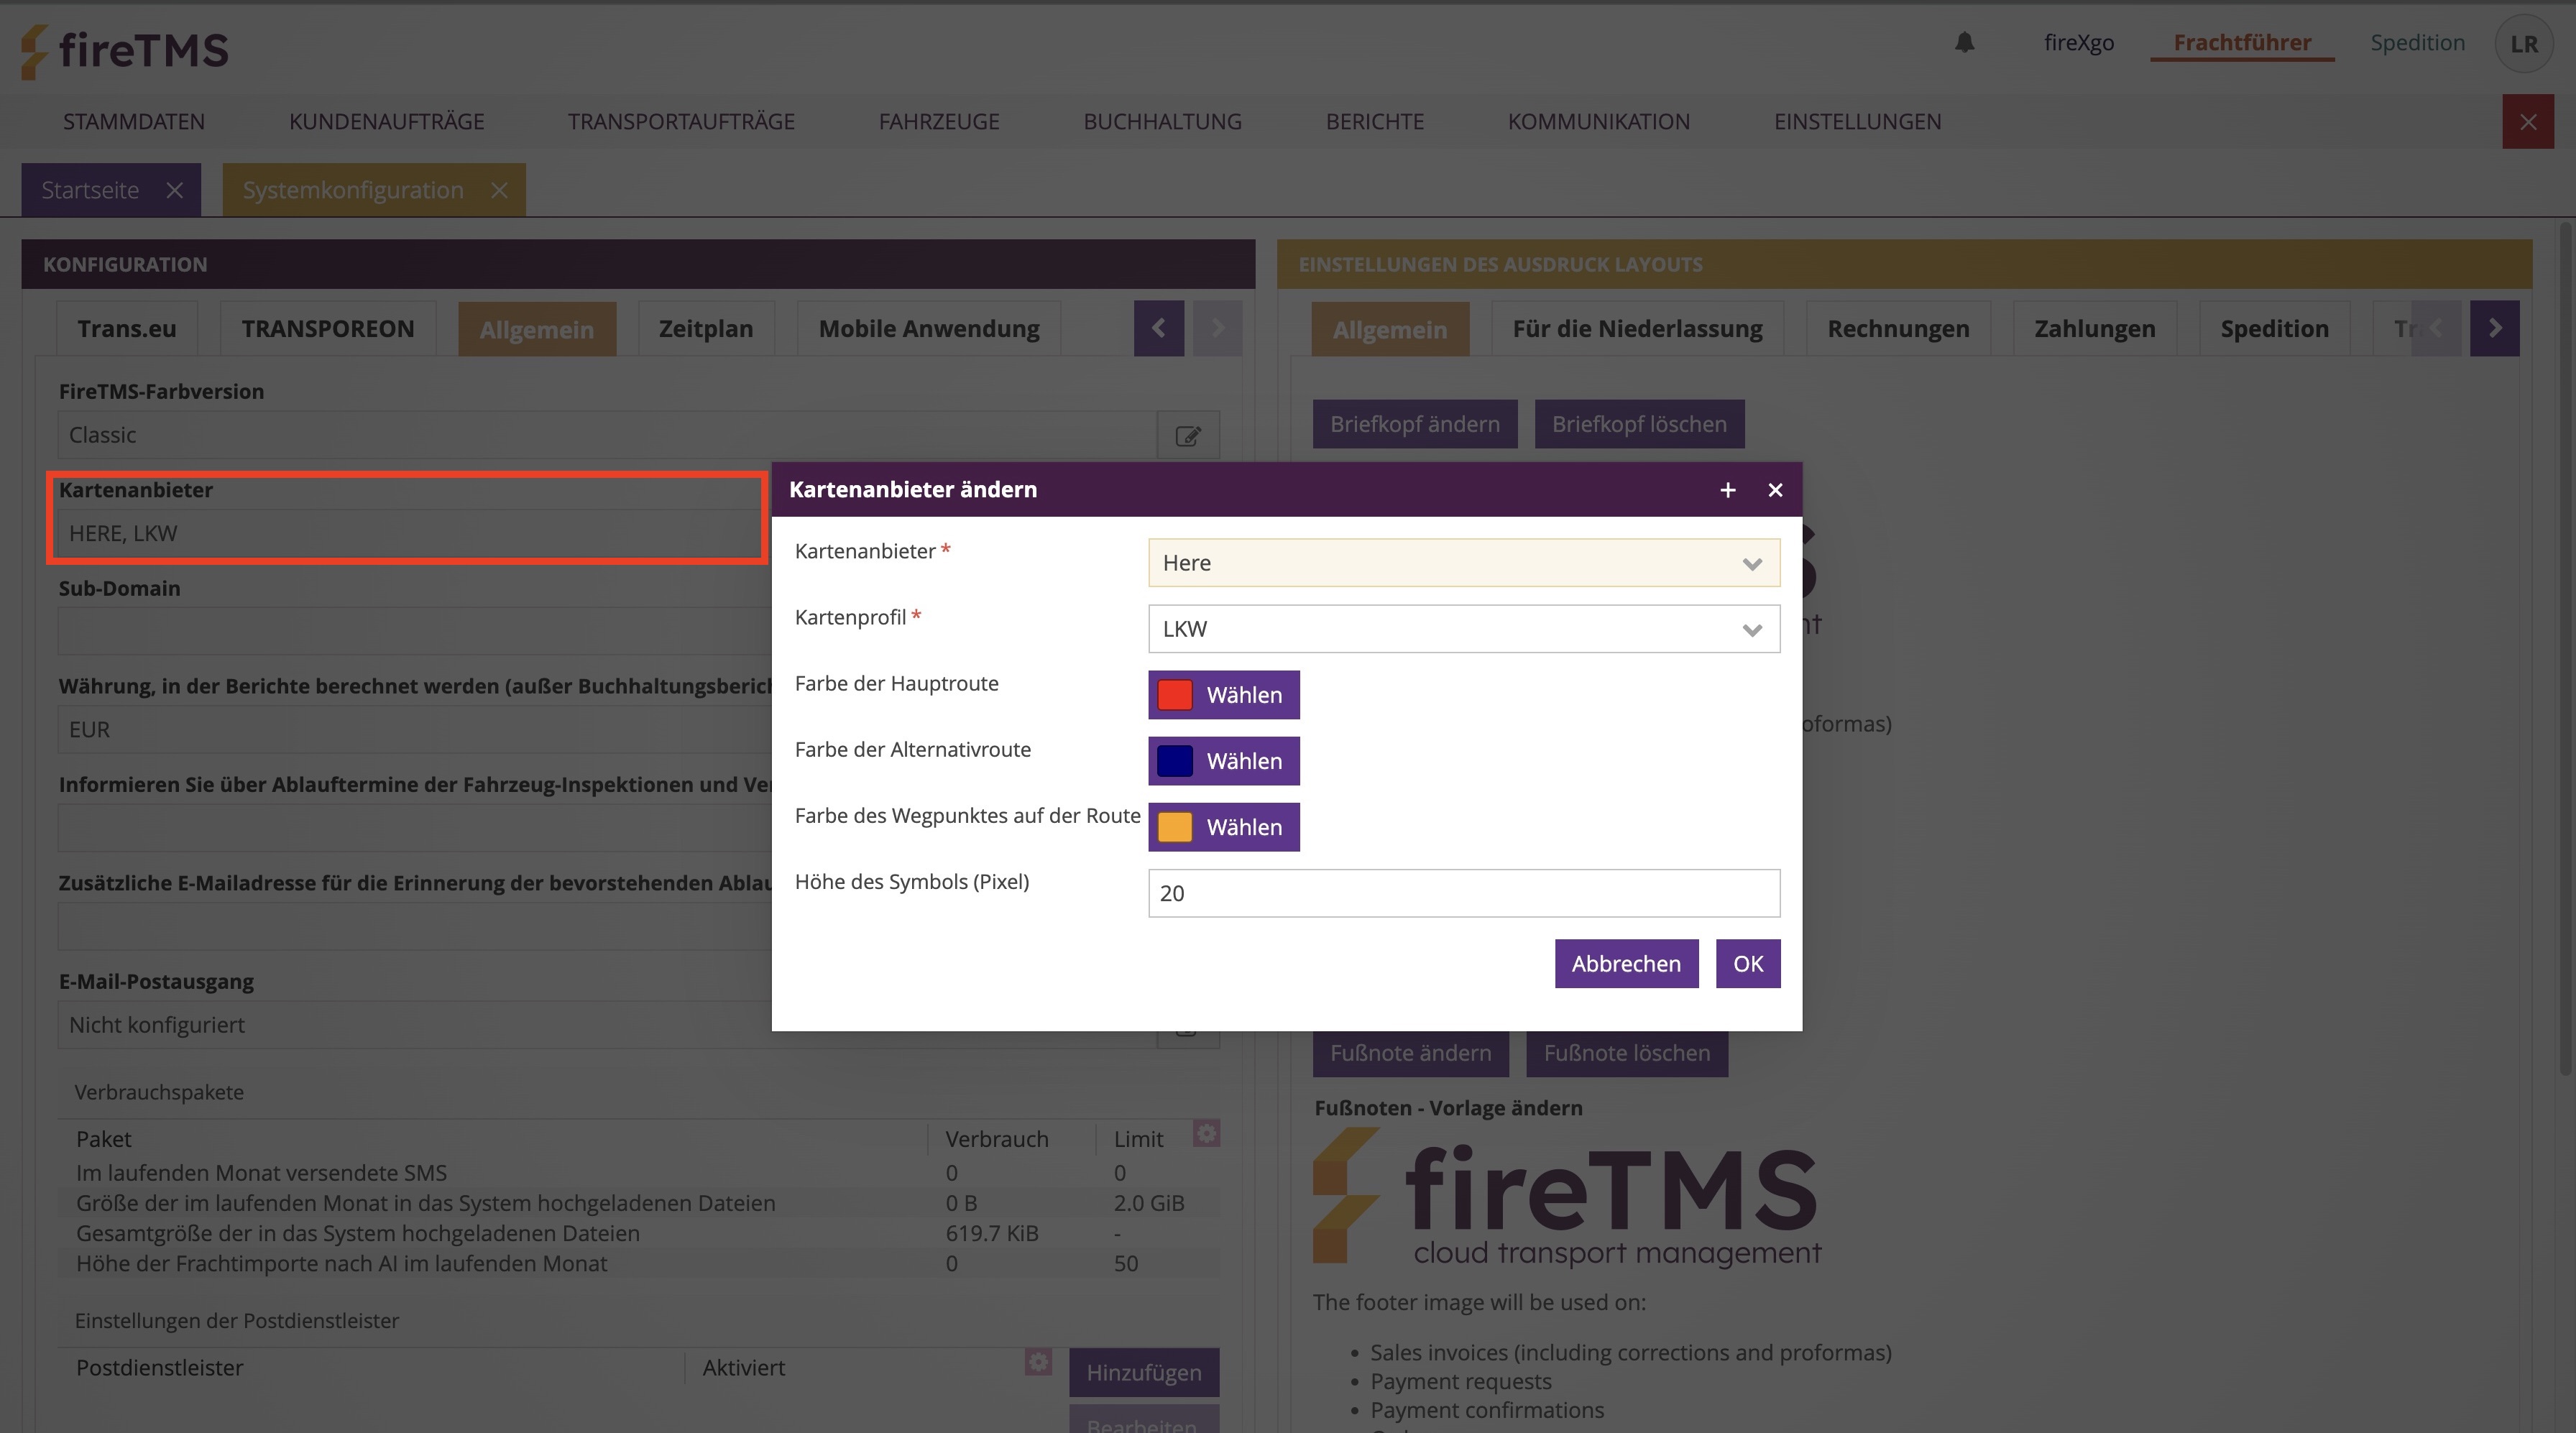Click gear icon in Postdienstleister table header

coord(1038,1362)
